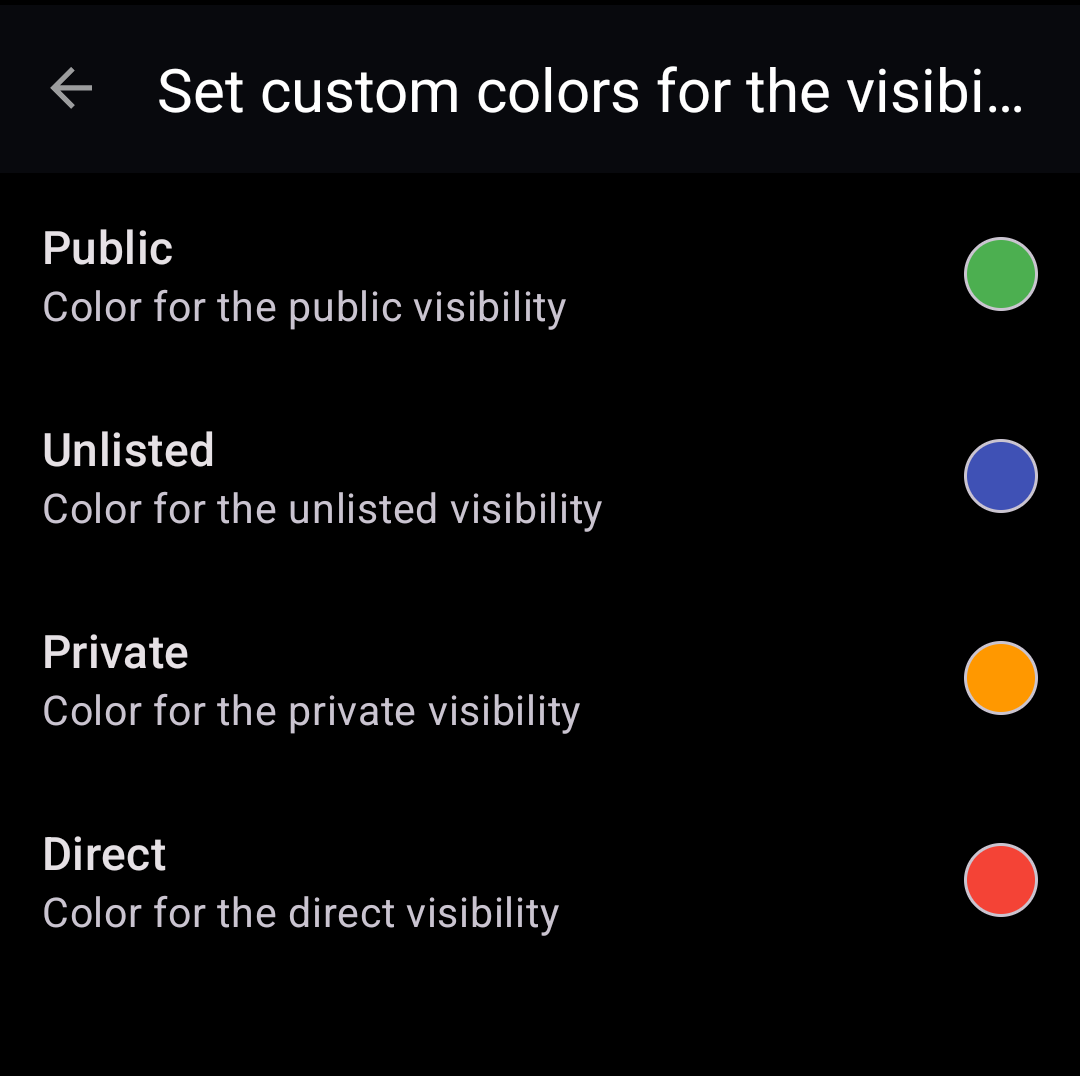
Task: Pick the orange Private color circle
Action: pyautogui.click(x=1000, y=678)
